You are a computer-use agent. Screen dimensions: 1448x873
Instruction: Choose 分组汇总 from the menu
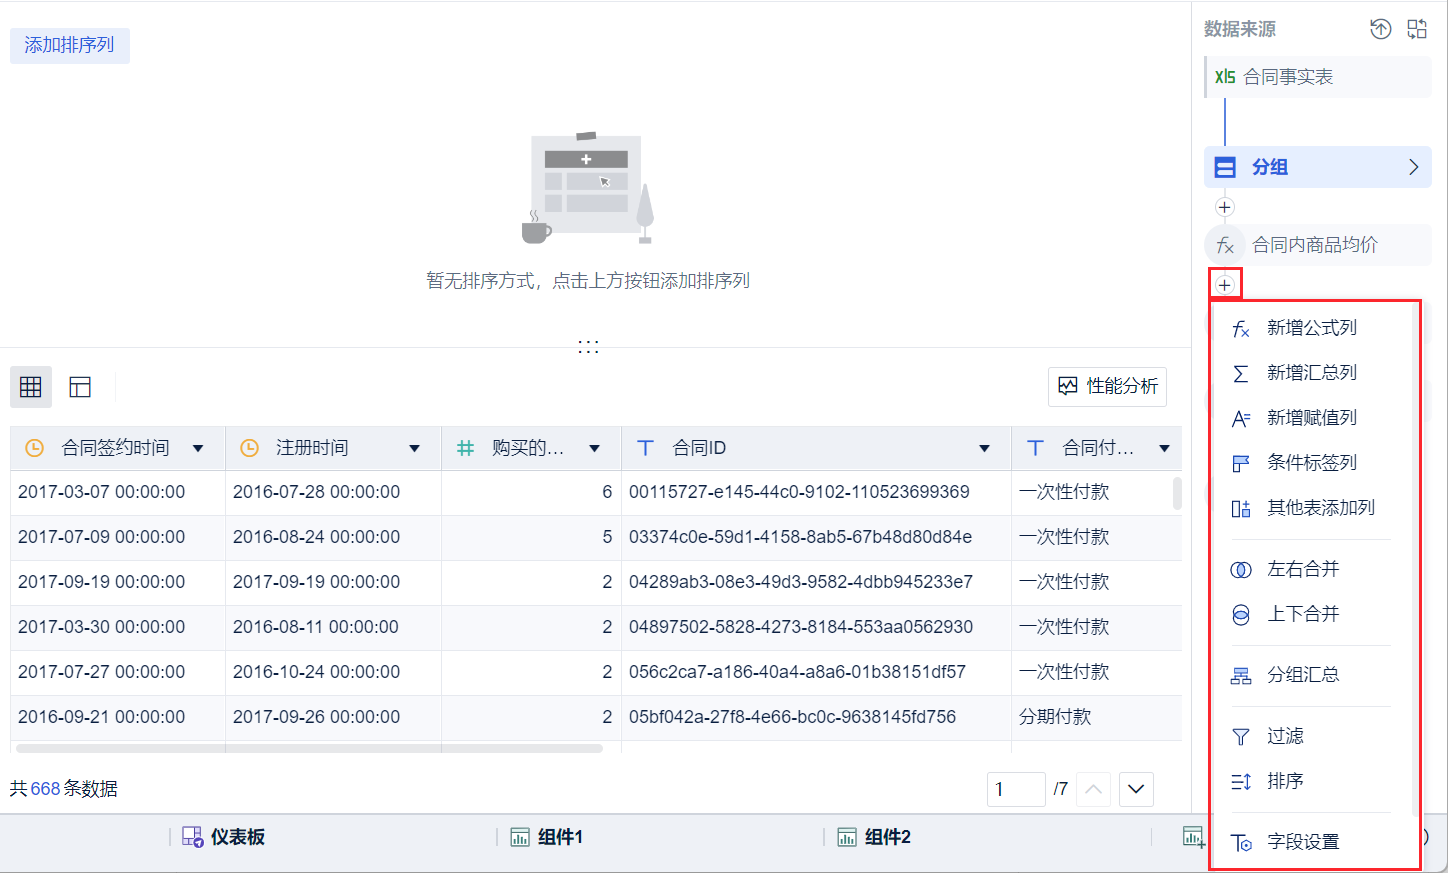pyautogui.click(x=1311, y=675)
